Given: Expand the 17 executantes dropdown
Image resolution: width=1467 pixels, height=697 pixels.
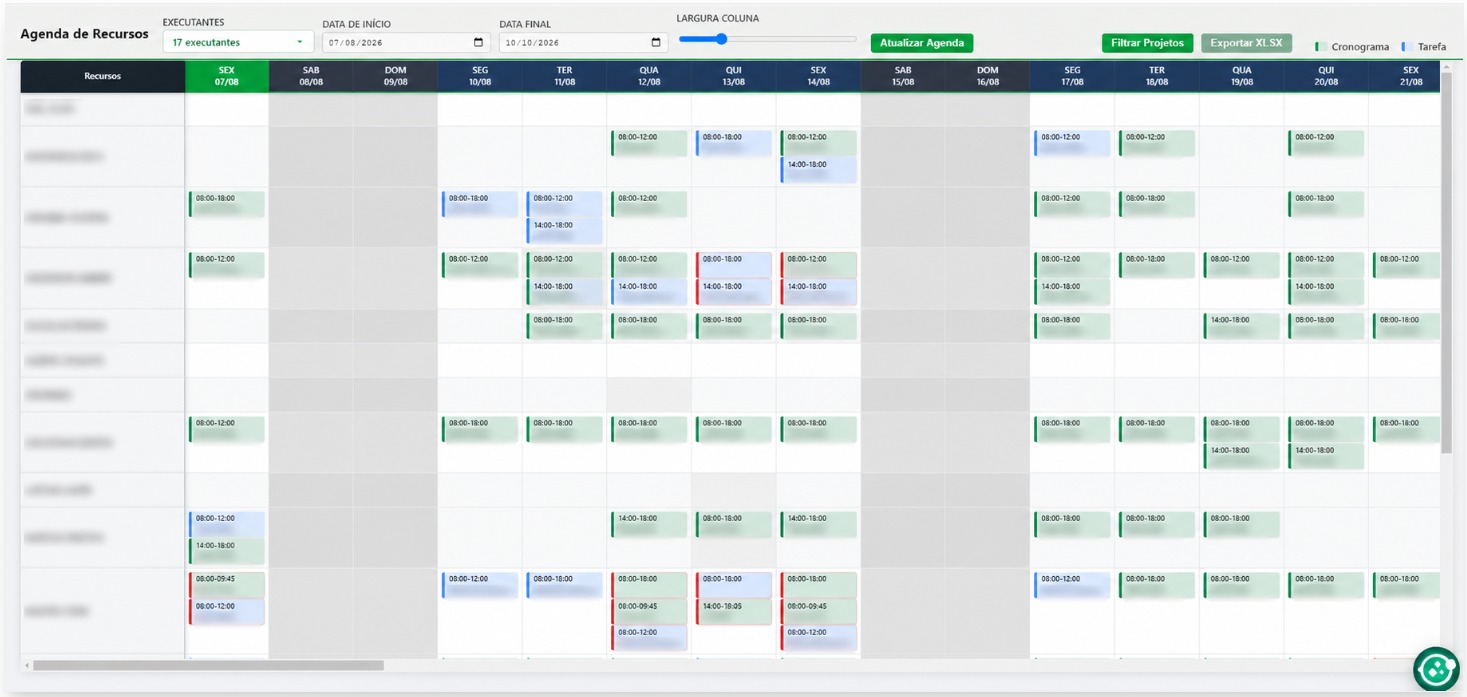Looking at the screenshot, I should click(x=238, y=43).
